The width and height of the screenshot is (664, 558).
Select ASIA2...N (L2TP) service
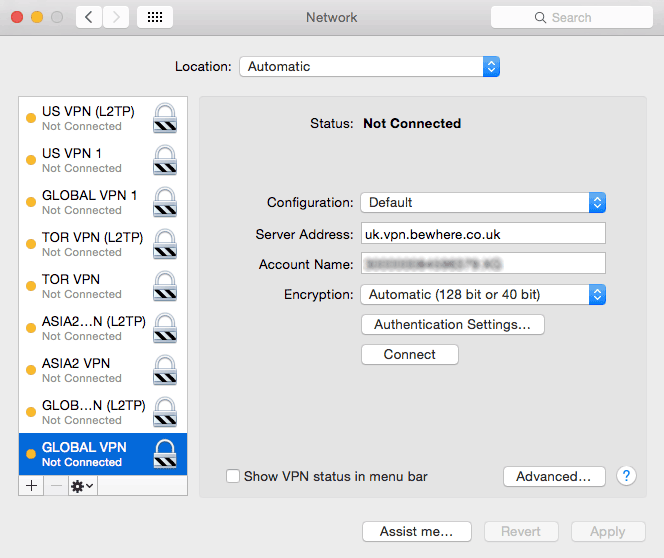[x=103, y=328]
